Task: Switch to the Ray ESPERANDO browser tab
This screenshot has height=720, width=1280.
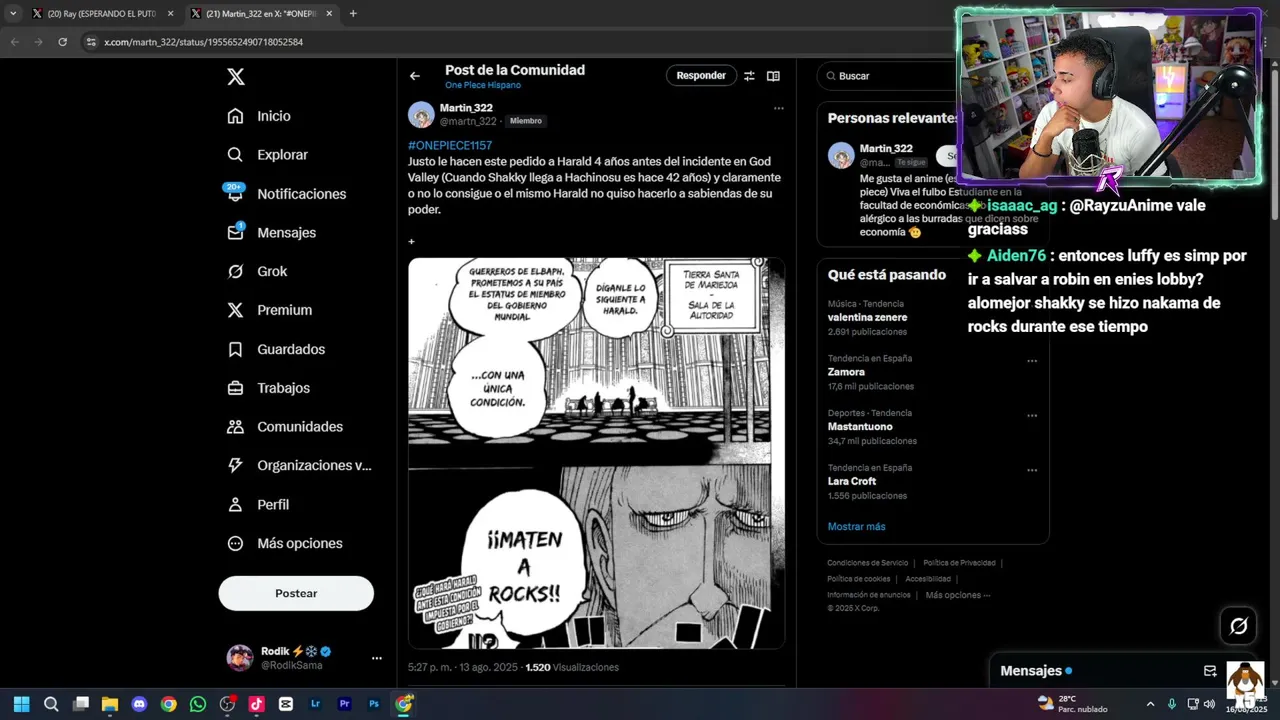Action: point(100,14)
